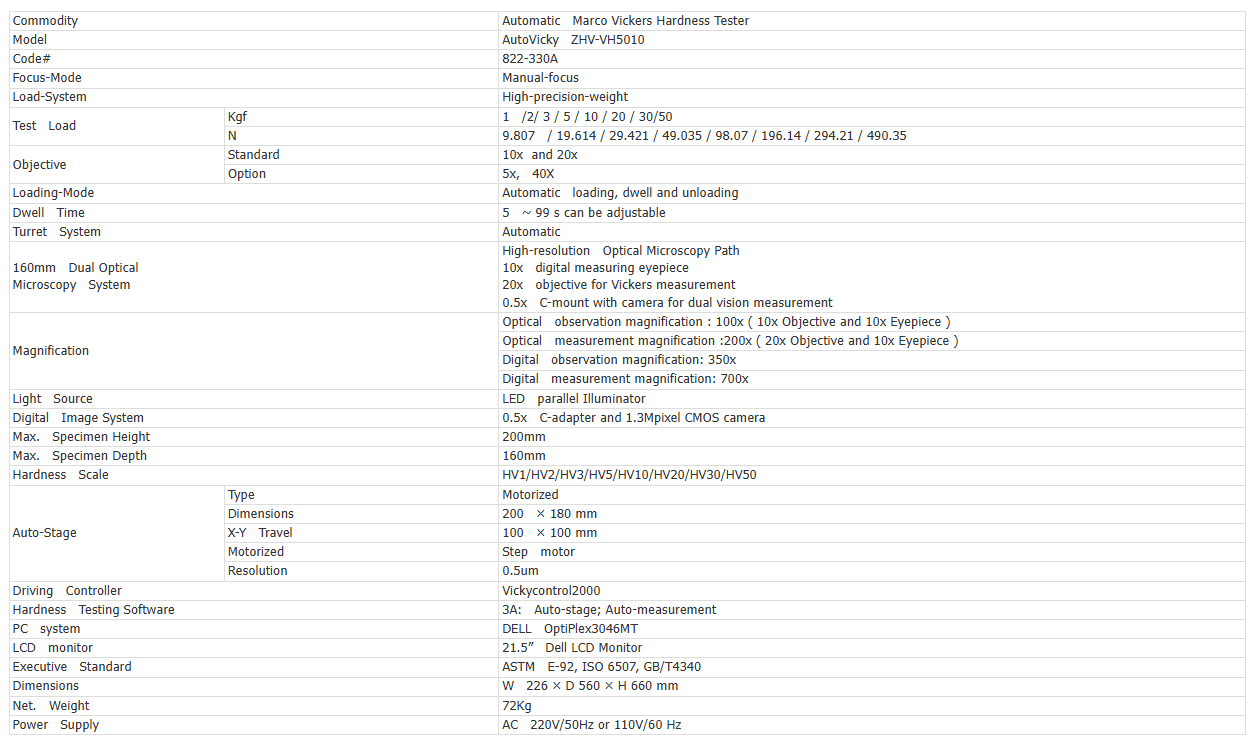Click the 'Auto-Stage' row label
Screen dimensions: 1257x741
pos(45,533)
